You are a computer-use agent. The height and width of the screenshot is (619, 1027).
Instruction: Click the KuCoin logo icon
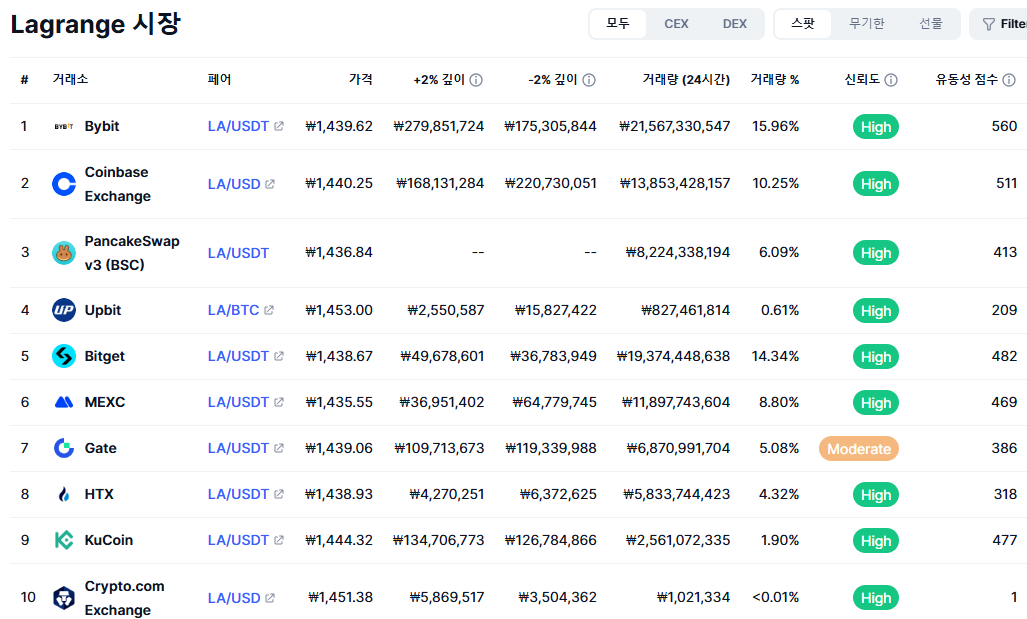click(64, 540)
